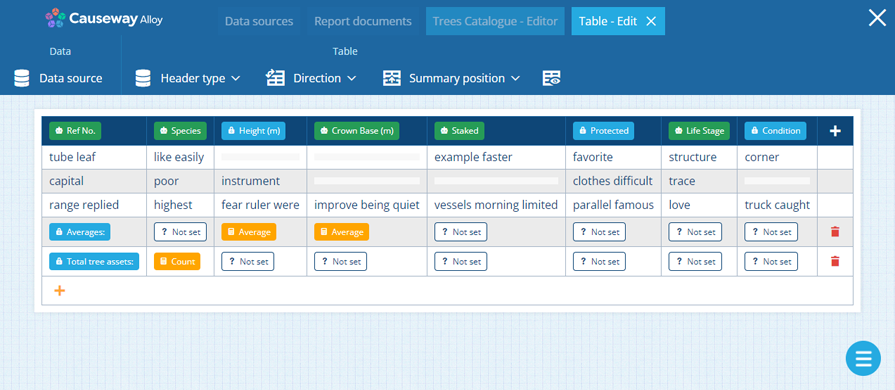Image resolution: width=895 pixels, height=390 pixels.
Task: Click the 'corner' cell
Action: click(777, 157)
